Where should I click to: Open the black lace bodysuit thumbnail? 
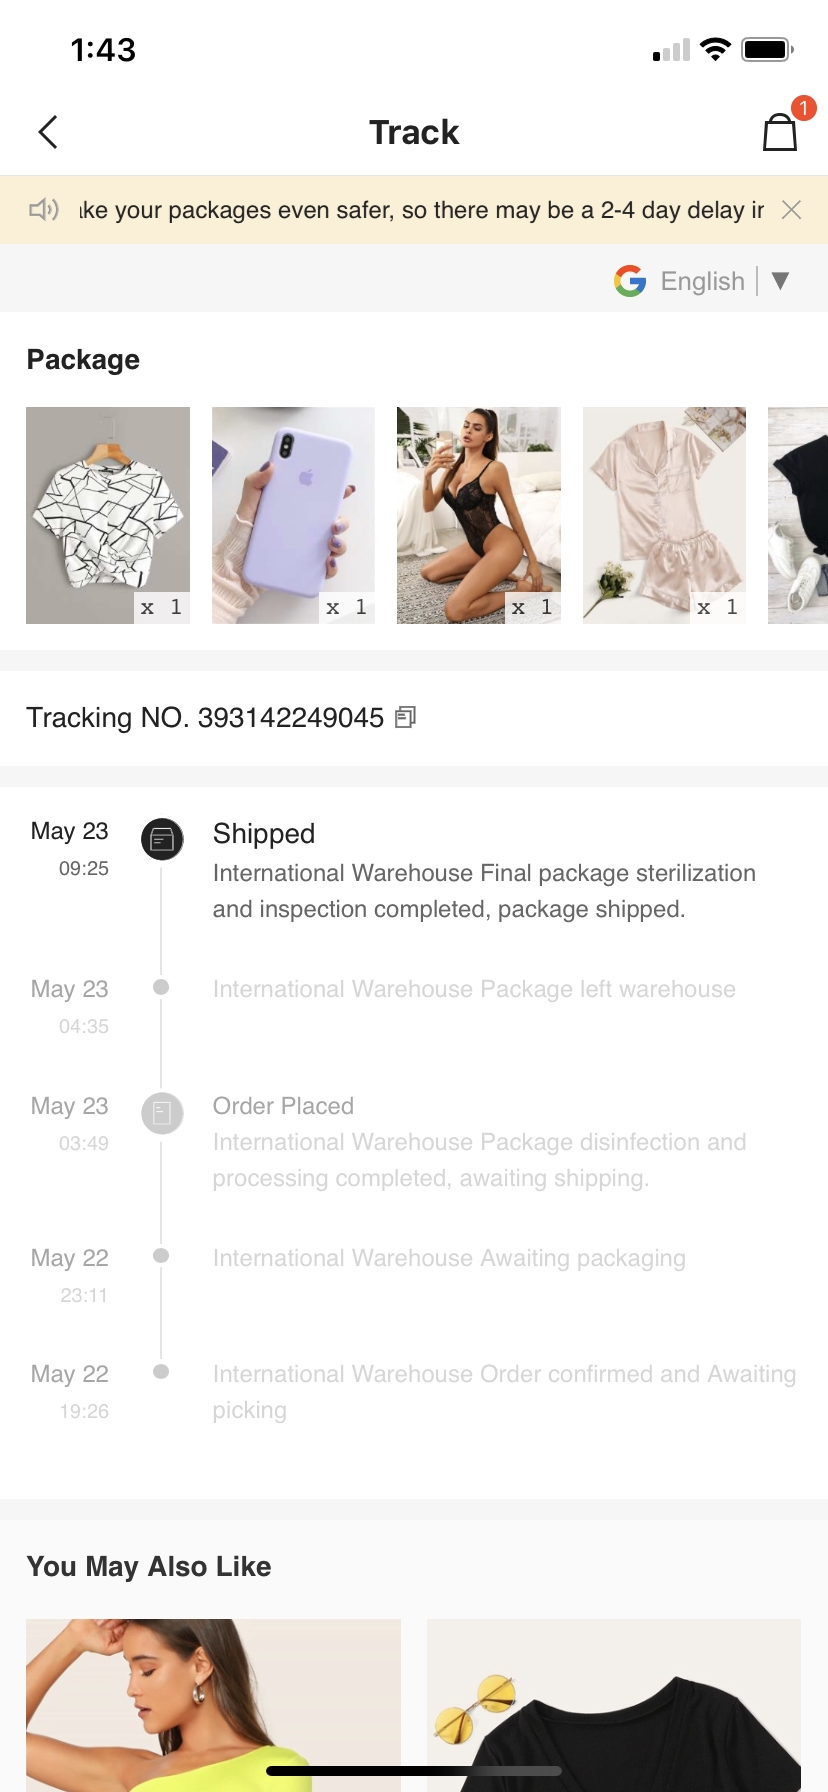[479, 515]
